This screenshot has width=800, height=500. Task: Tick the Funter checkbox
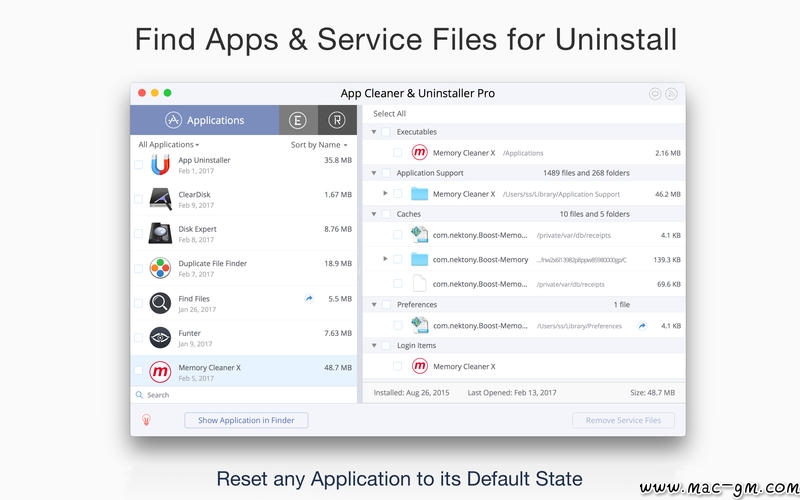[138, 338]
